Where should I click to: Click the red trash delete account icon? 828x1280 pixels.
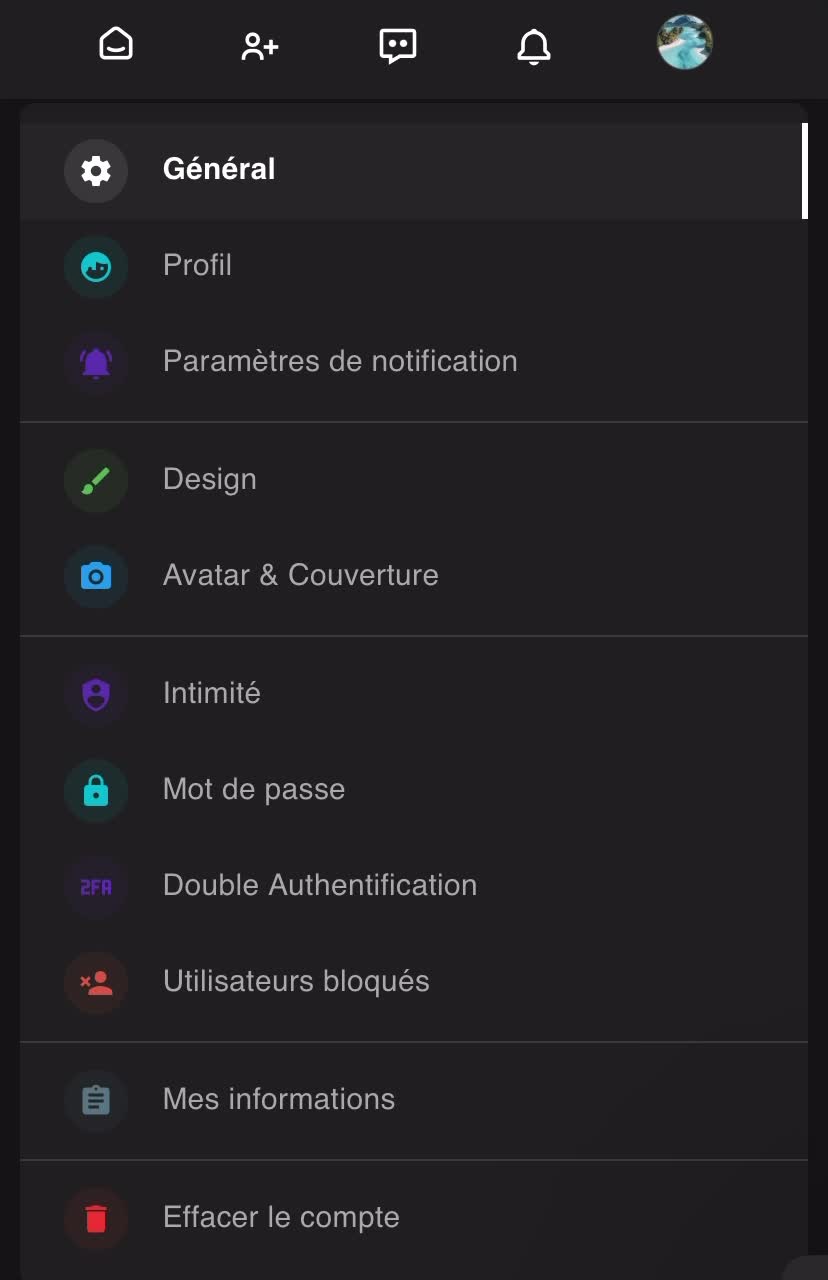(96, 1219)
